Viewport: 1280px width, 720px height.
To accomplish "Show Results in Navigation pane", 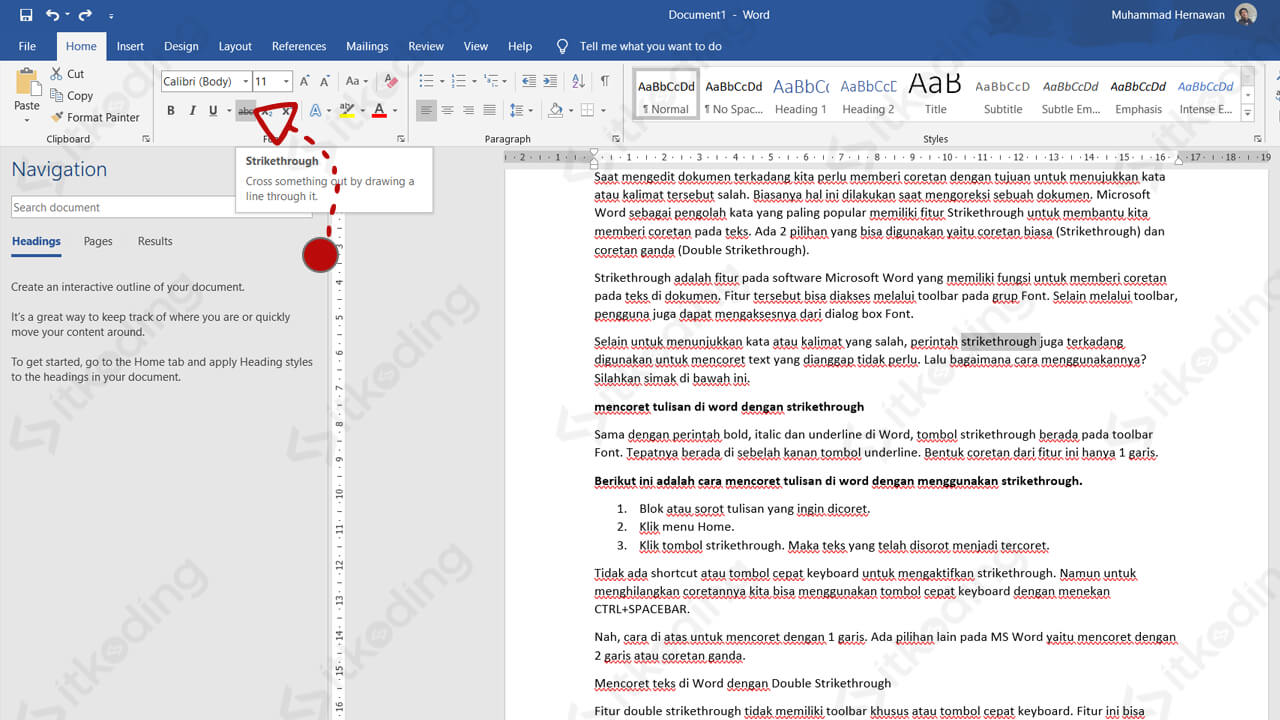I will click(155, 241).
